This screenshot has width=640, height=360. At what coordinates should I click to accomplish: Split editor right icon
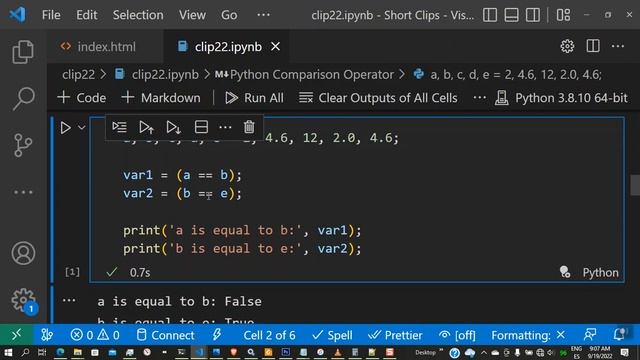tap(593, 46)
